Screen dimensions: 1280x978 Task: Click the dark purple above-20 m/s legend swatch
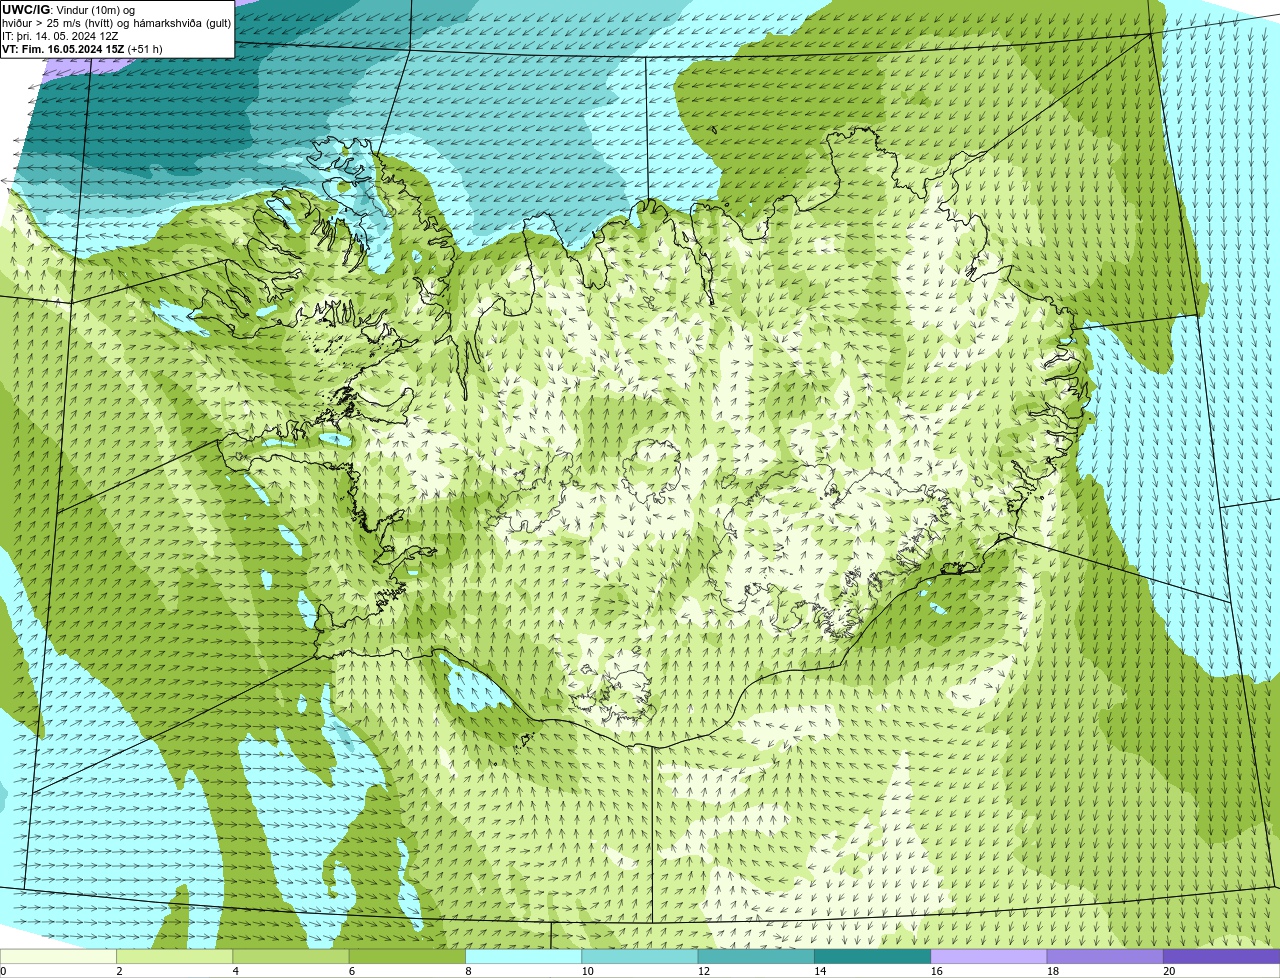tap(1222, 956)
